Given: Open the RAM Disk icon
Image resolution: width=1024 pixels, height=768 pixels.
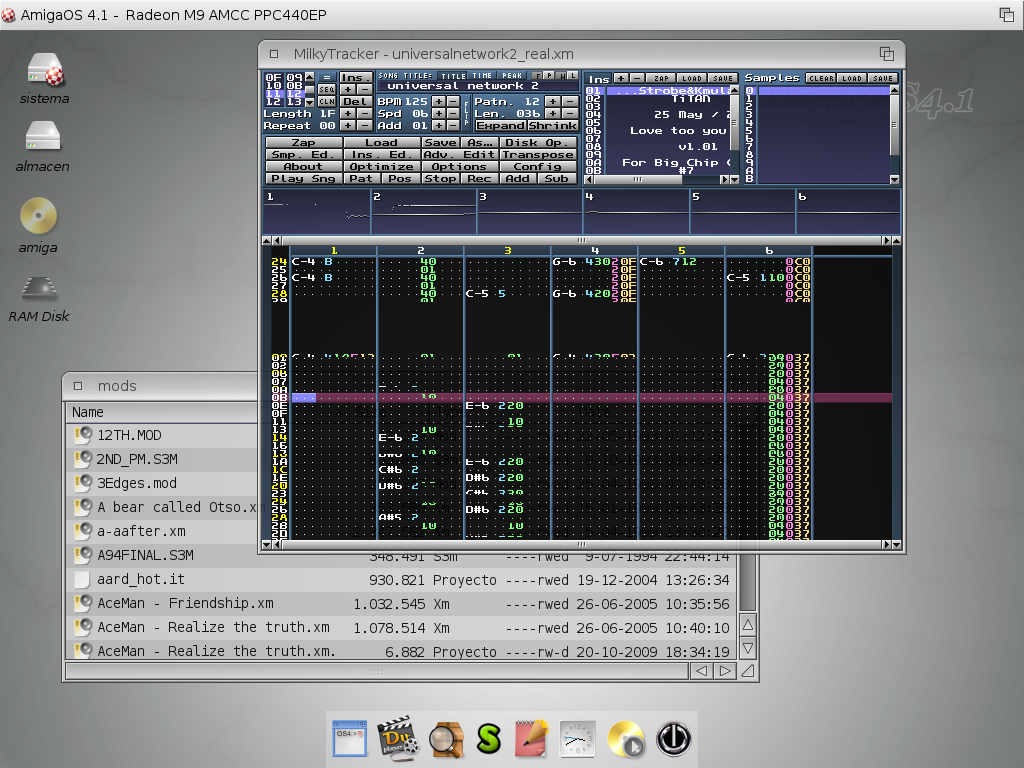Looking at the screenshot, I should tap(39, 287).
